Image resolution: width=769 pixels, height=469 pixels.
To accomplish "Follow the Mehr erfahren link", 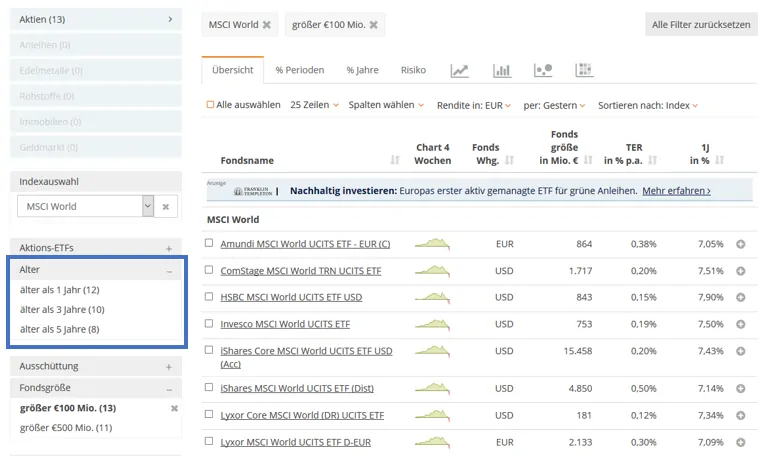I will pyautogui.click(x=676, y=191).
